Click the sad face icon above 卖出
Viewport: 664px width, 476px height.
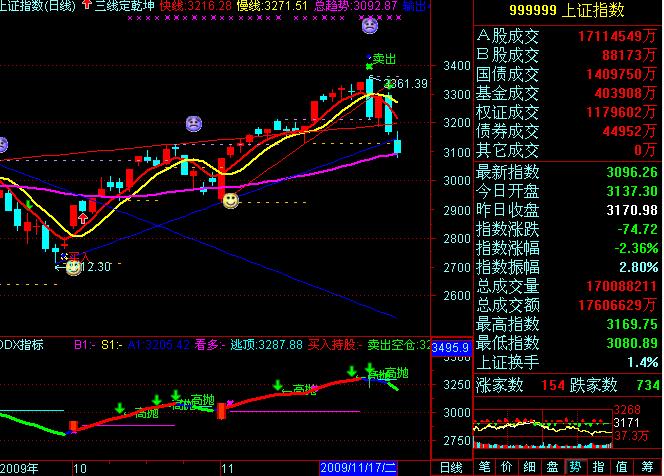(x=370, y=26)
